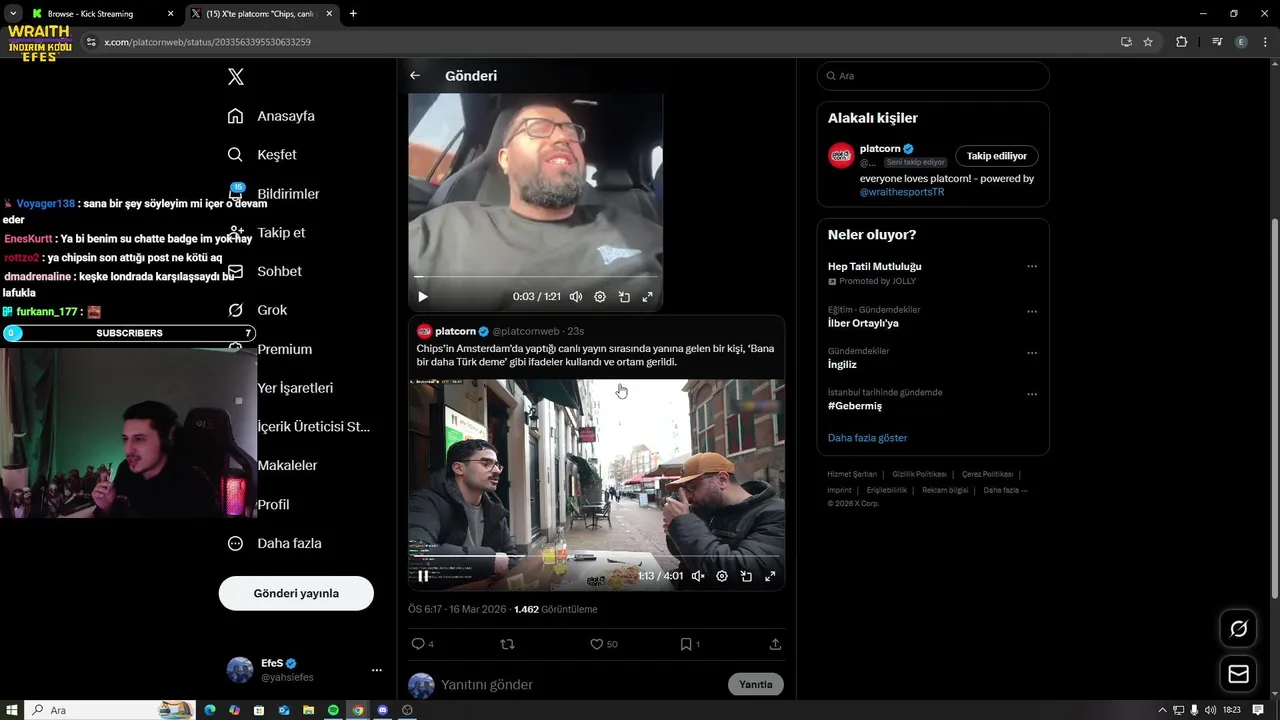Bookmark the post
1280x720 pixels.
[x=686, y=644]
